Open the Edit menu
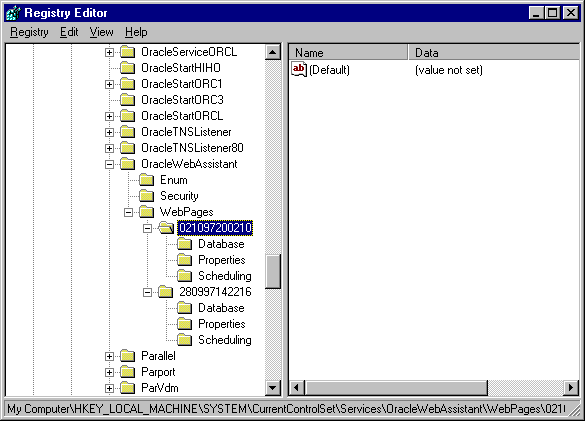Viewport: 585px width, 421px height. pyautogui.click(x=69, y=32)
